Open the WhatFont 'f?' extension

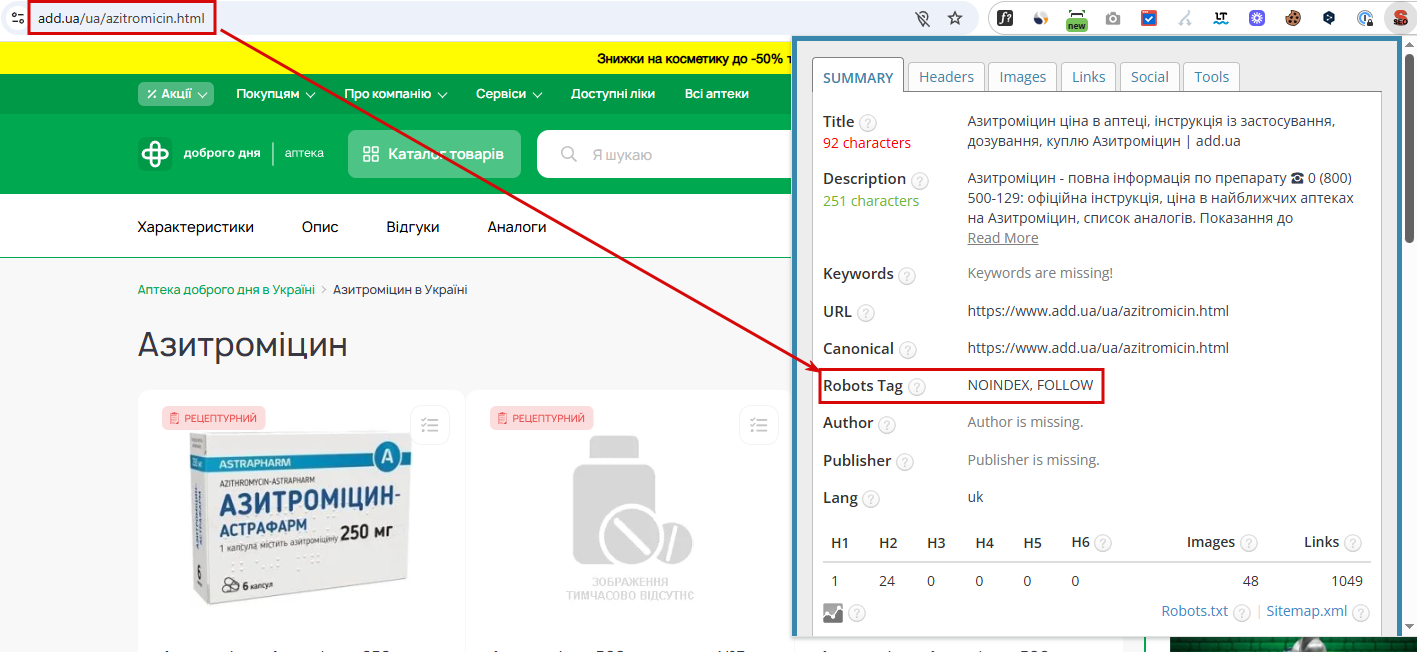(1007, 18)
